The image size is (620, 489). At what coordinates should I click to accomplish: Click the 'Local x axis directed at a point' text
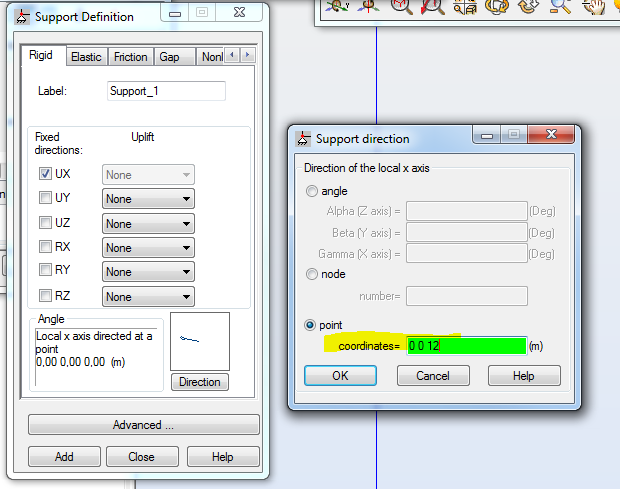pyautogui.click(x=94, y=342)
